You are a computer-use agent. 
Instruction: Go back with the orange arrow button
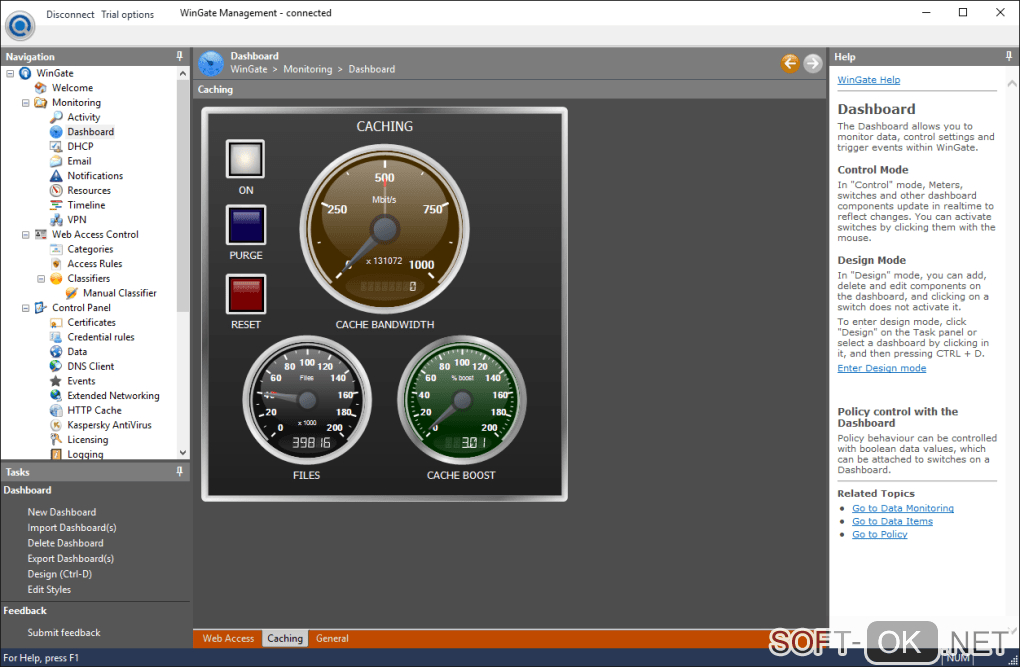(790, 63)
